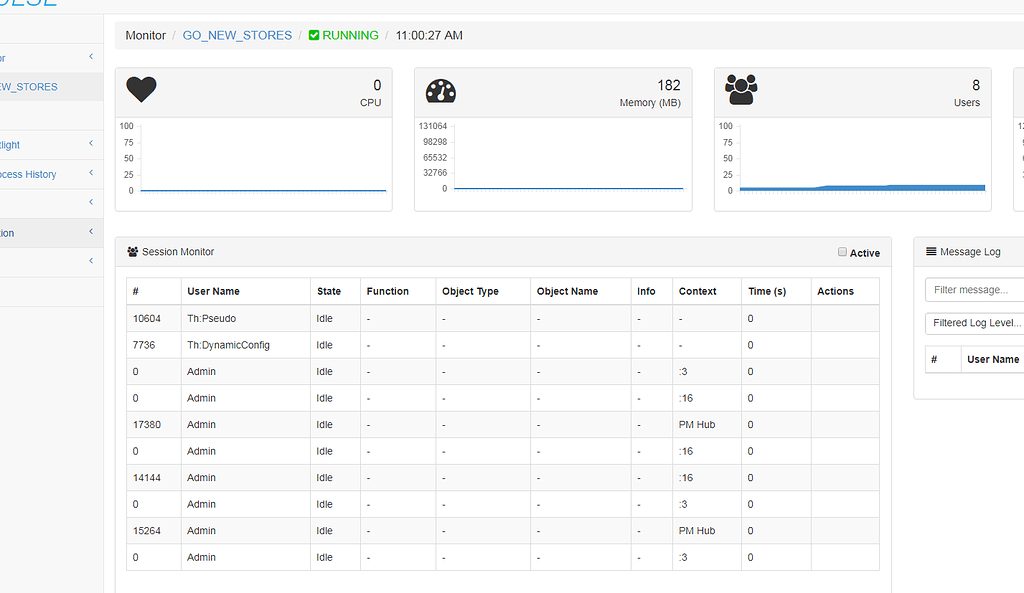Expand the Process History sidebar section
The height and width of the screenshot is (593, 1024).
[90, 174]
